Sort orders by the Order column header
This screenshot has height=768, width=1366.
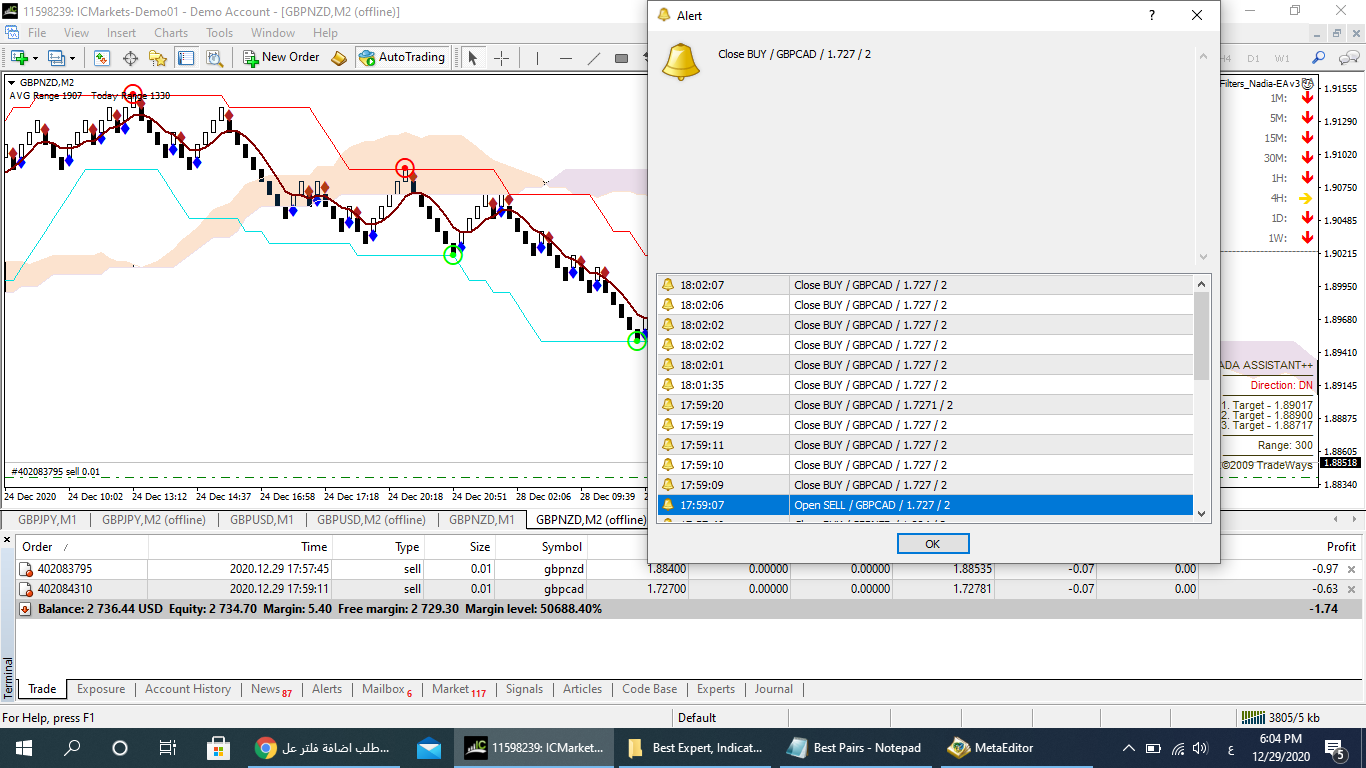coord(82,547)
